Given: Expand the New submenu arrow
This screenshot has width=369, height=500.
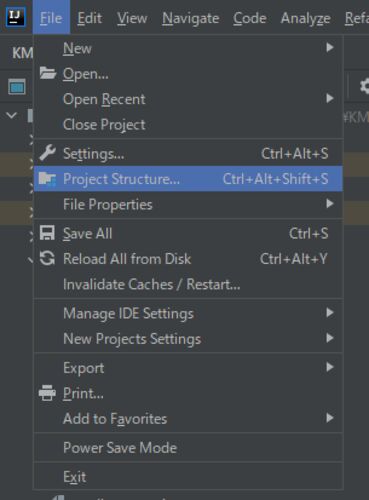Looking at the screenshot, I should [x=330, y=48].
